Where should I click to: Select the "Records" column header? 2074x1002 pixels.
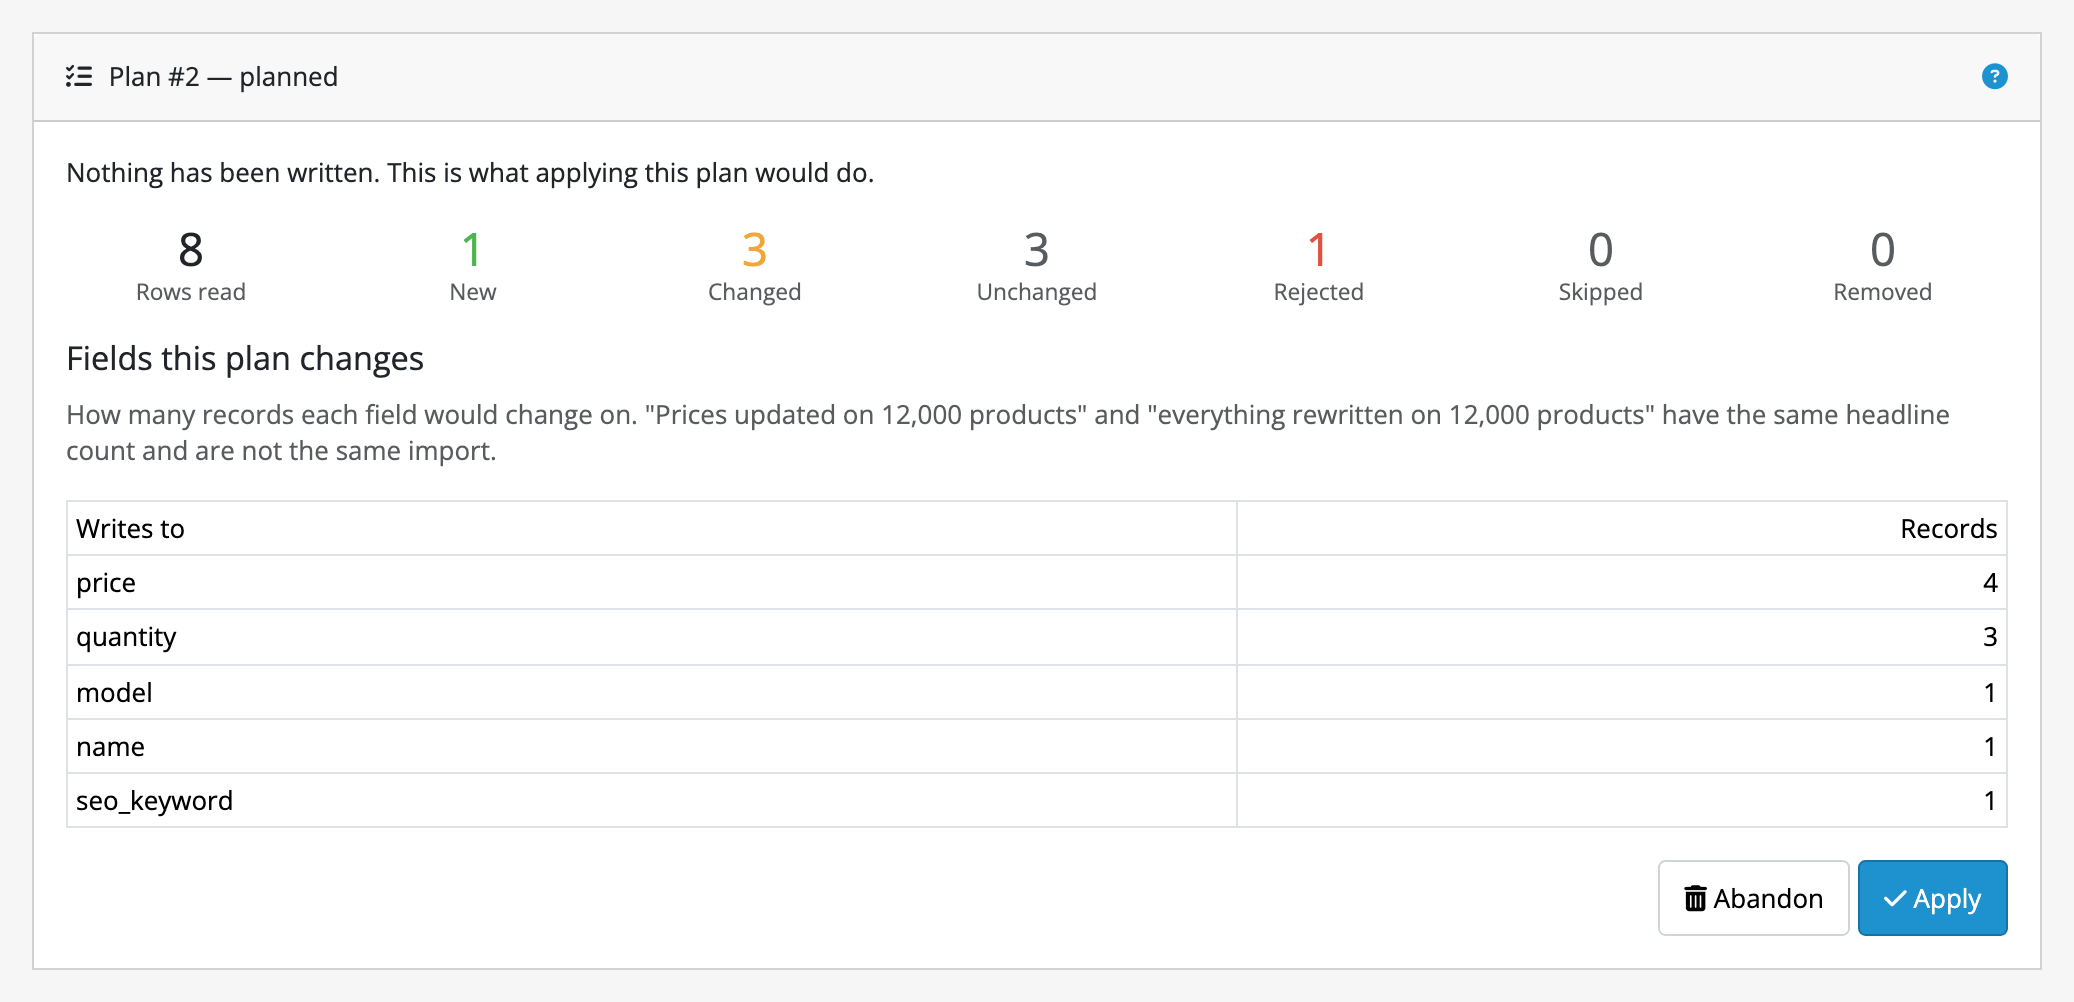[x=1948, y=528]
